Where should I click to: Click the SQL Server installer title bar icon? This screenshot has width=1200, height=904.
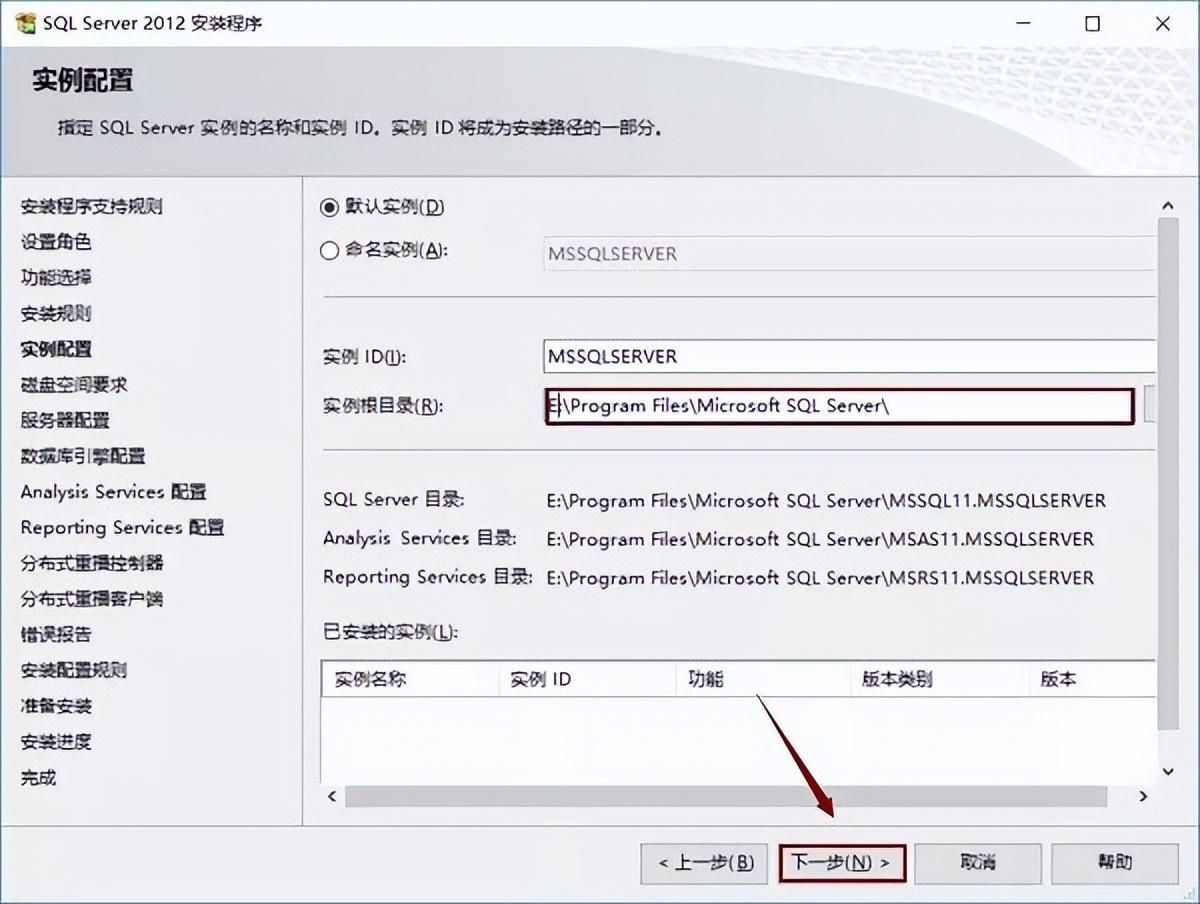point(22,22)
